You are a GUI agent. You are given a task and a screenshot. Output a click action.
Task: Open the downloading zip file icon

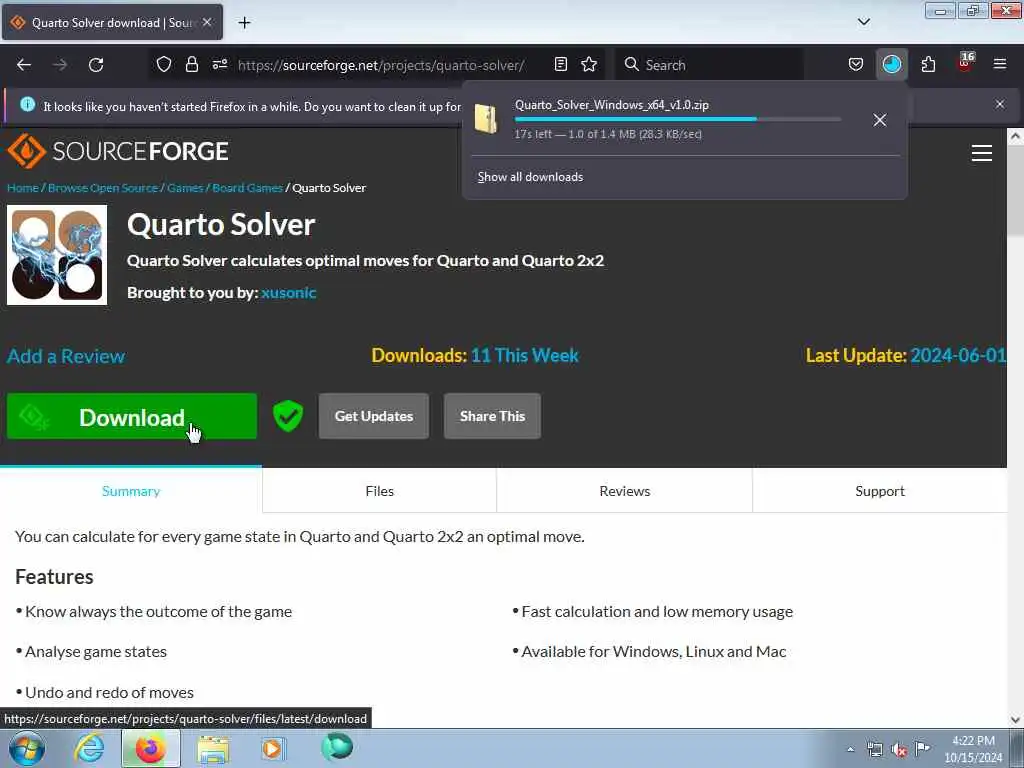tap(487, 119)
